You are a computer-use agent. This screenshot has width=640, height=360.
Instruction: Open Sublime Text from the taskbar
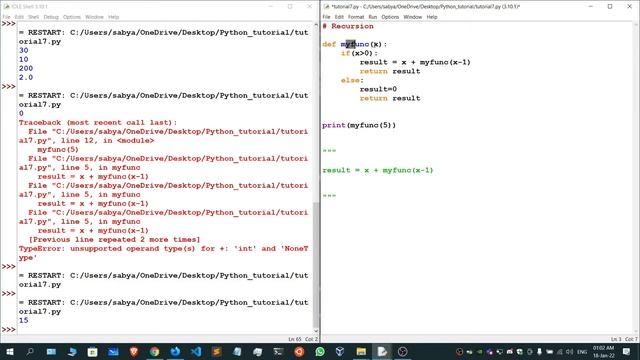216,351
